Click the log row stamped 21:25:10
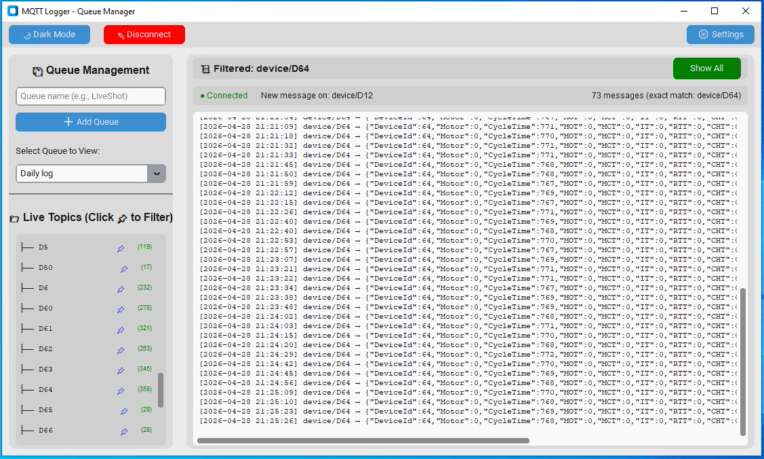764x459 pixels. [x=468, y=402]
